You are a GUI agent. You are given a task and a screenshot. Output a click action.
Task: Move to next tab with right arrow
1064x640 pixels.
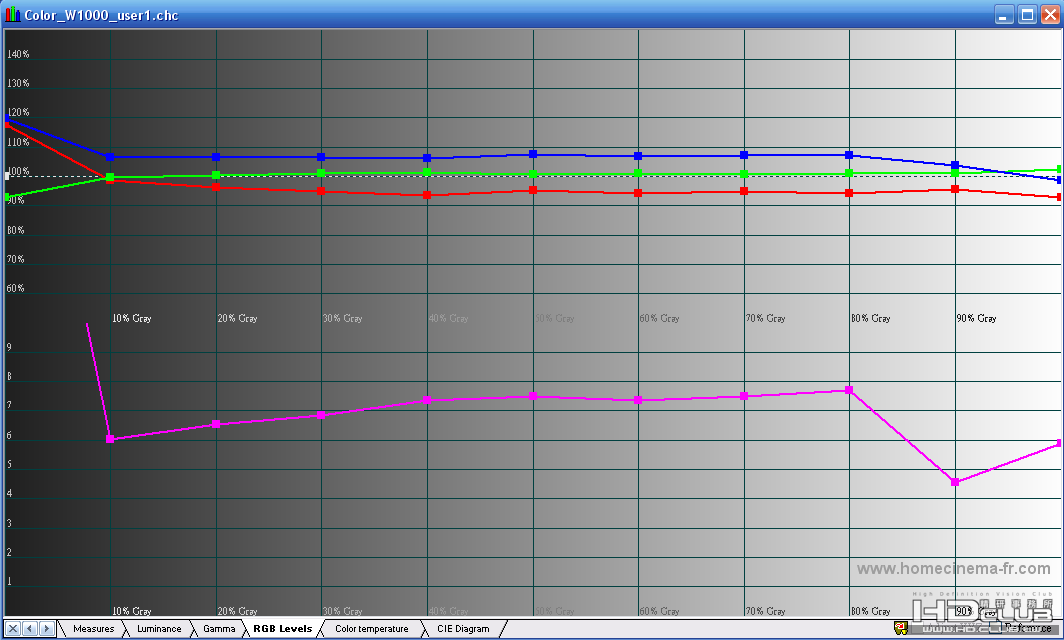[47, 628]
